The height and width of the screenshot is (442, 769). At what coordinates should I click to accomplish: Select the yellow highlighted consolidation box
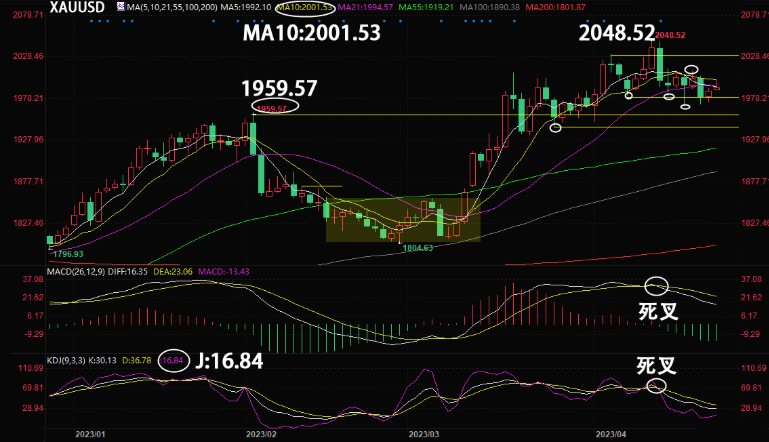pyautogui.click(x=403, y=219)
